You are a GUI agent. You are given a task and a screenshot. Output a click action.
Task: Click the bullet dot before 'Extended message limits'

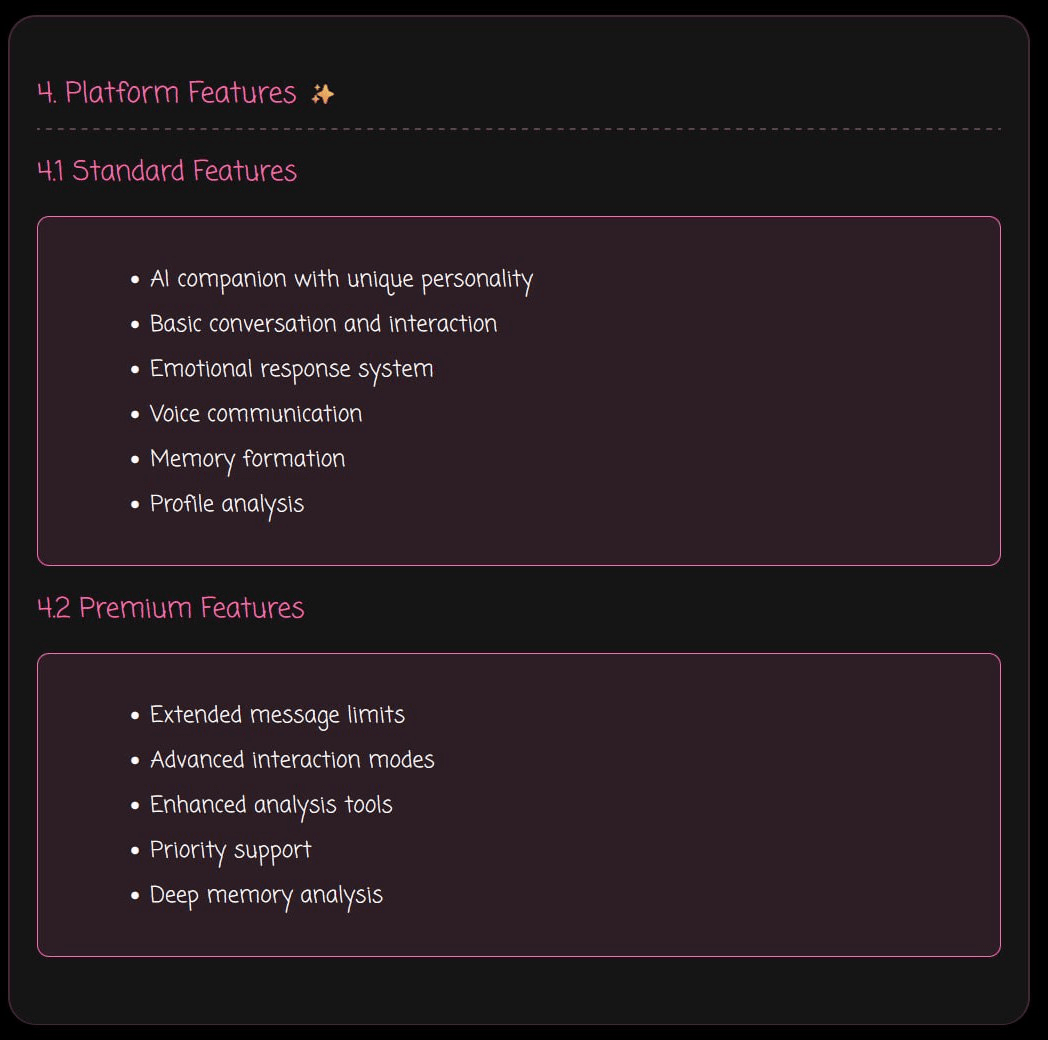(x=135, y=716)
